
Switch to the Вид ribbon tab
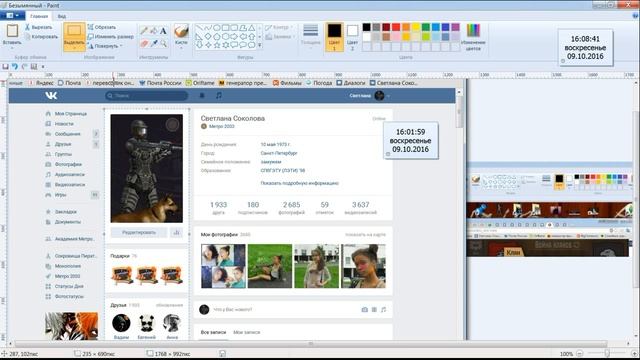click(62, 16)
